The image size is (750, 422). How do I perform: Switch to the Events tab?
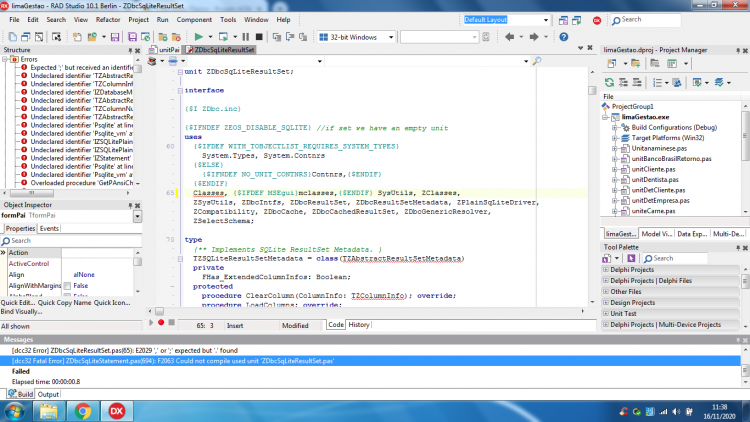coord(49,229)
